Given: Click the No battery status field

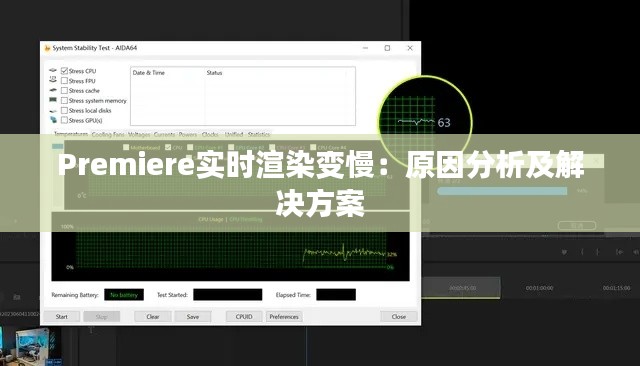Looking at the screenshot, I should (124, 295).
